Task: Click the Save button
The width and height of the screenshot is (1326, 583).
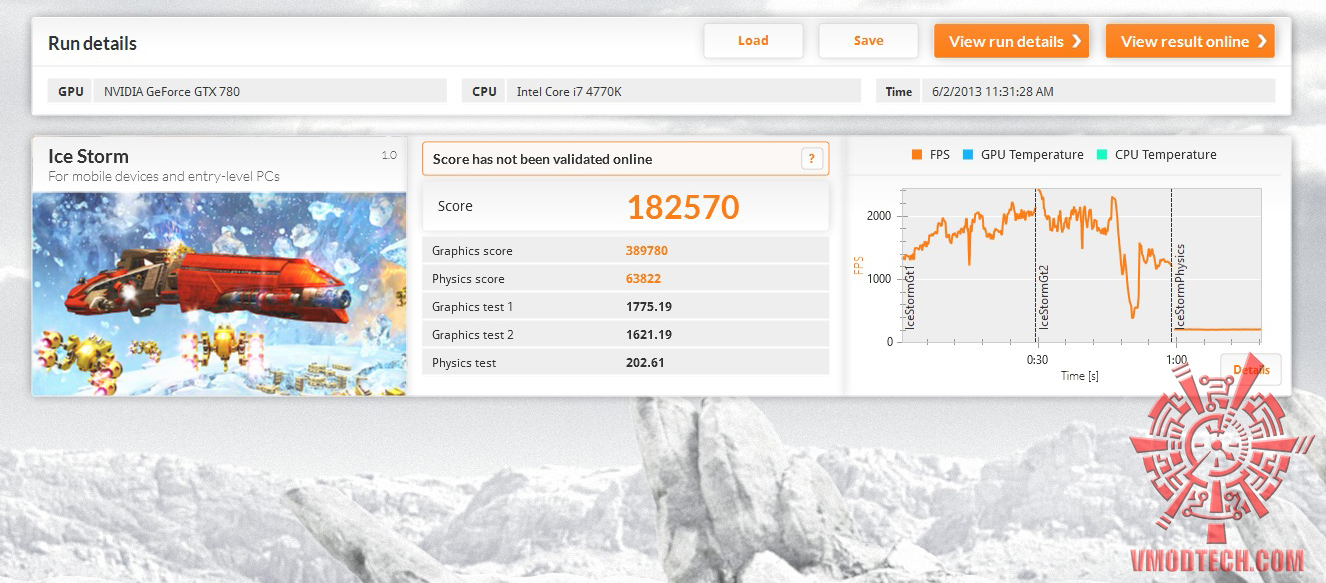Action: pyautogui.click(x=868, y=41)
